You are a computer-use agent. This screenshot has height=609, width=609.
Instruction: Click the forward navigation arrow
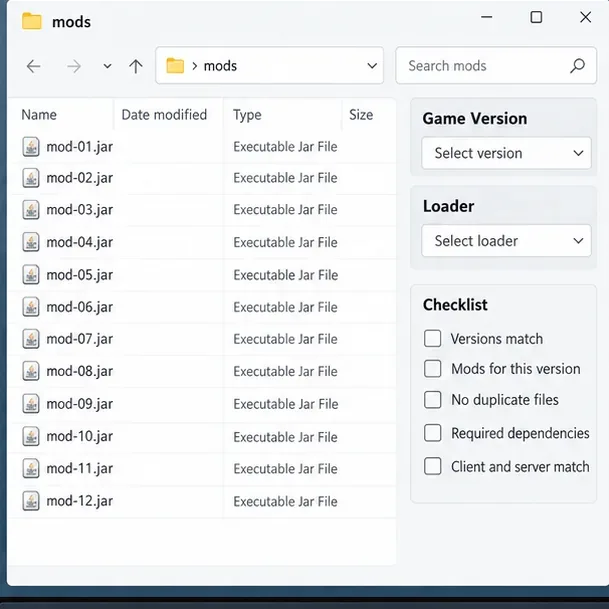[73, 66]
